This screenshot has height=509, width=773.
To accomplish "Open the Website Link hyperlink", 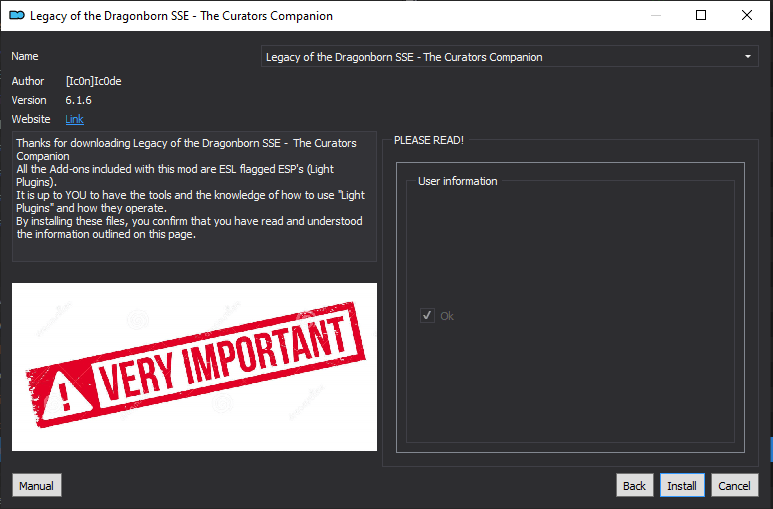I will coord(74,119).
